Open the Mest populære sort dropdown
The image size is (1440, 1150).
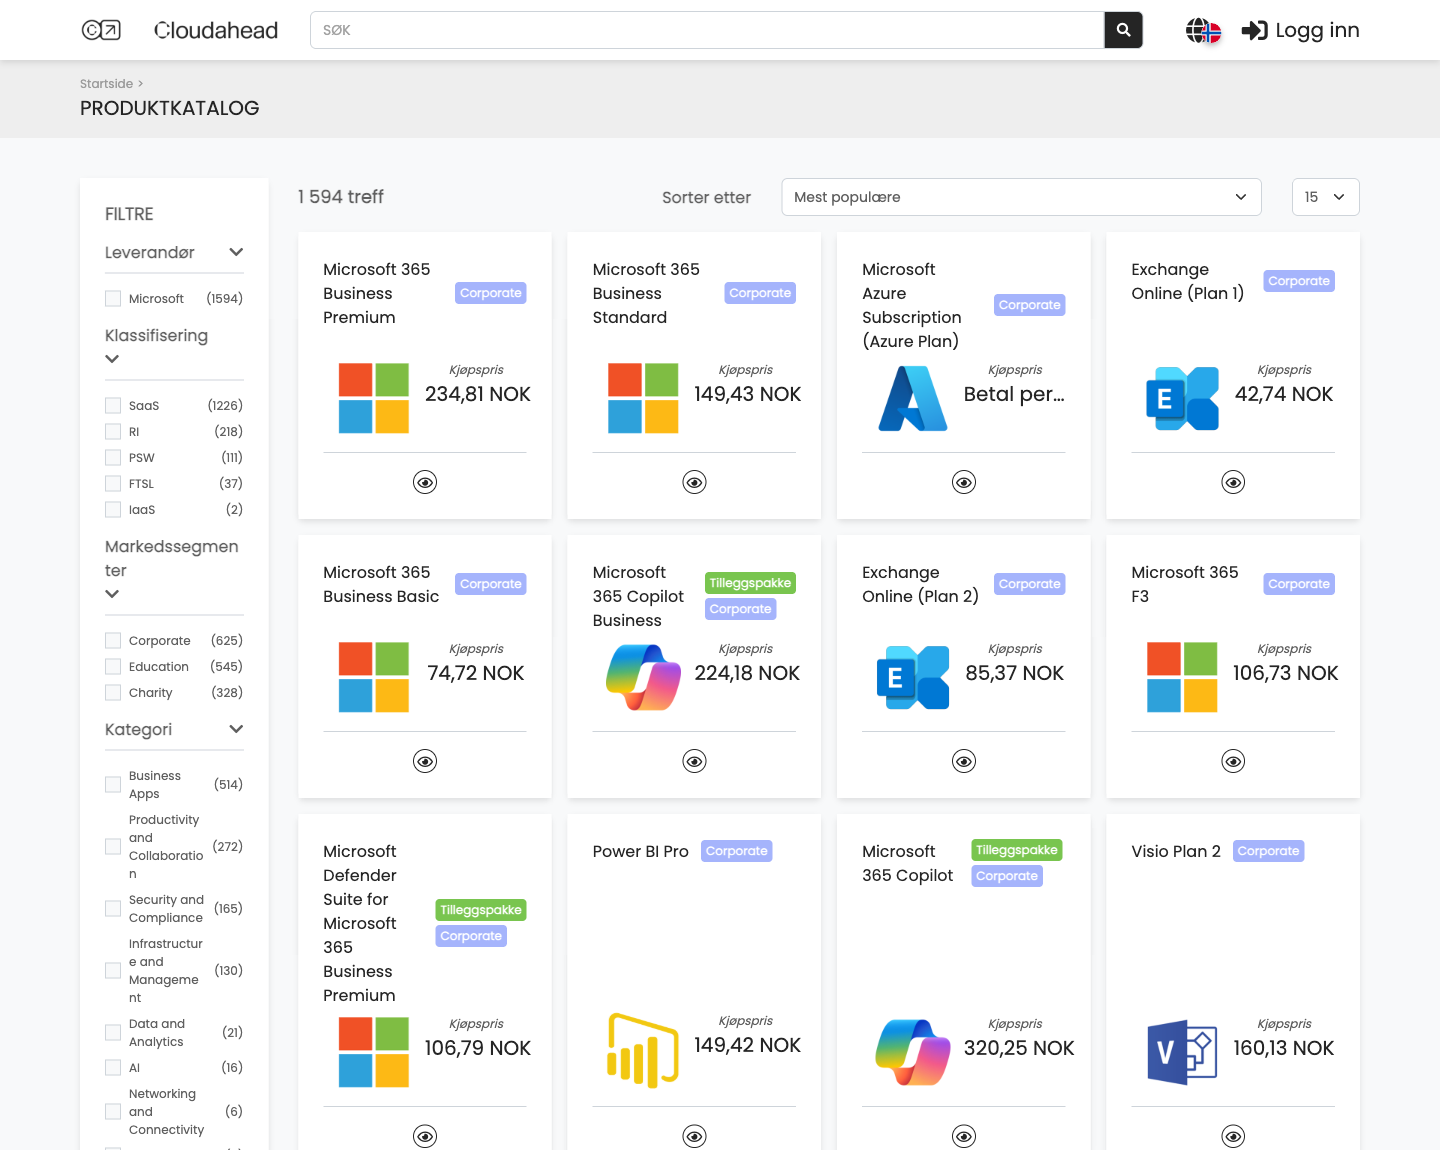[1021, 197]
